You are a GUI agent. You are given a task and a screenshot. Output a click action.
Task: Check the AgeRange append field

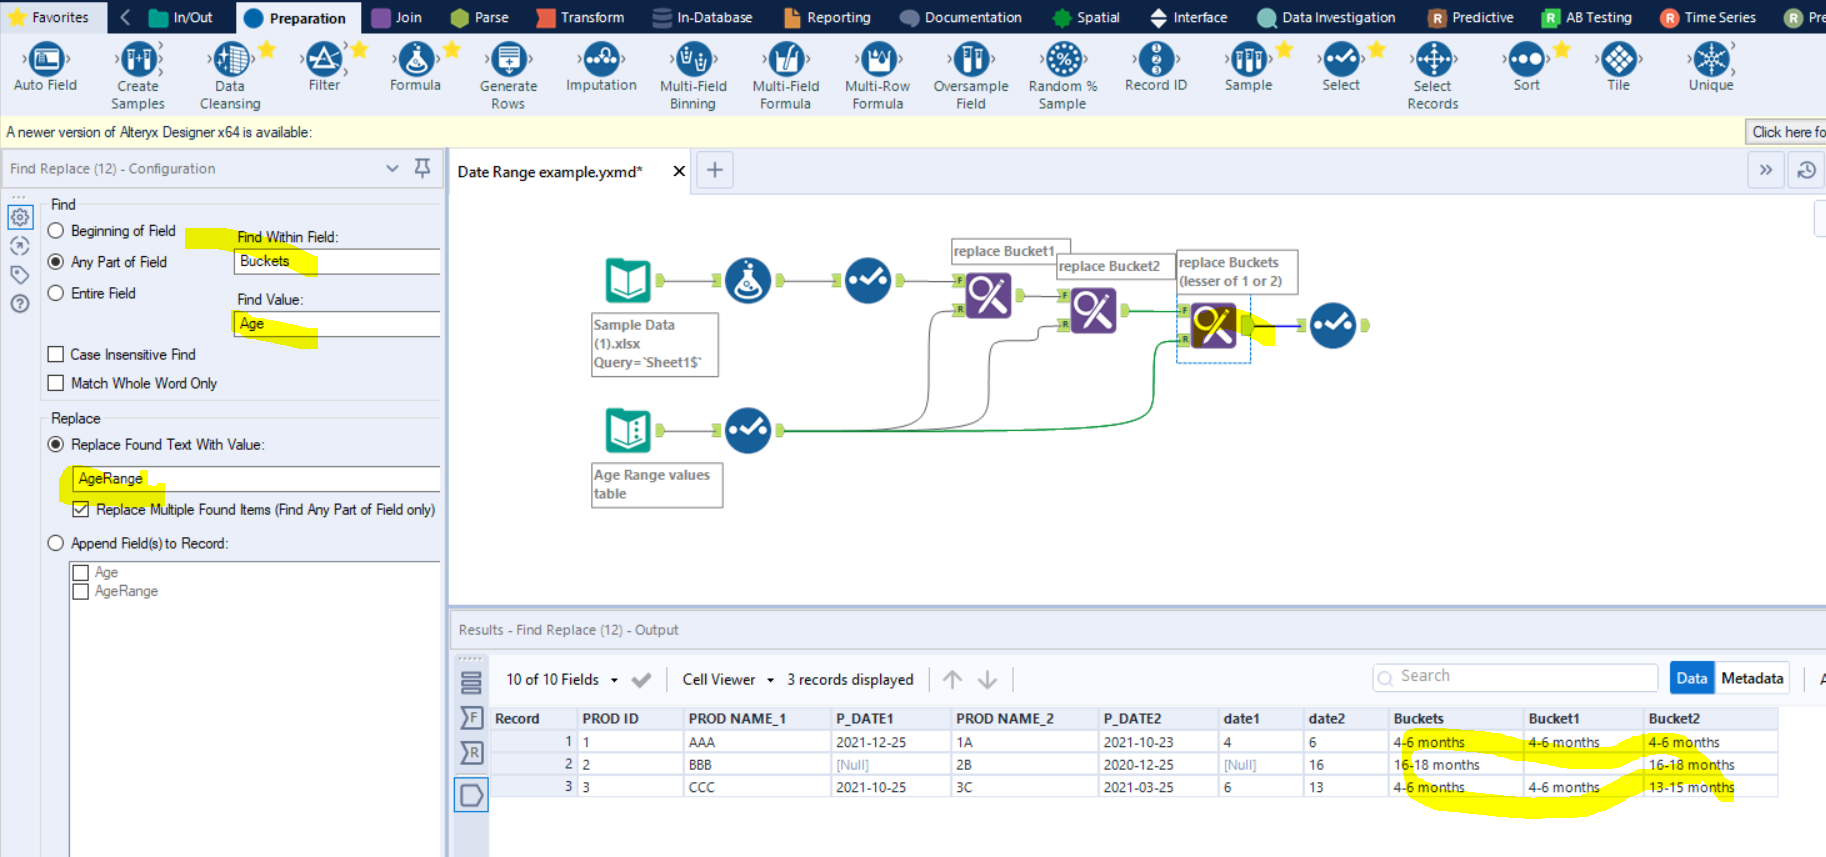81,591
